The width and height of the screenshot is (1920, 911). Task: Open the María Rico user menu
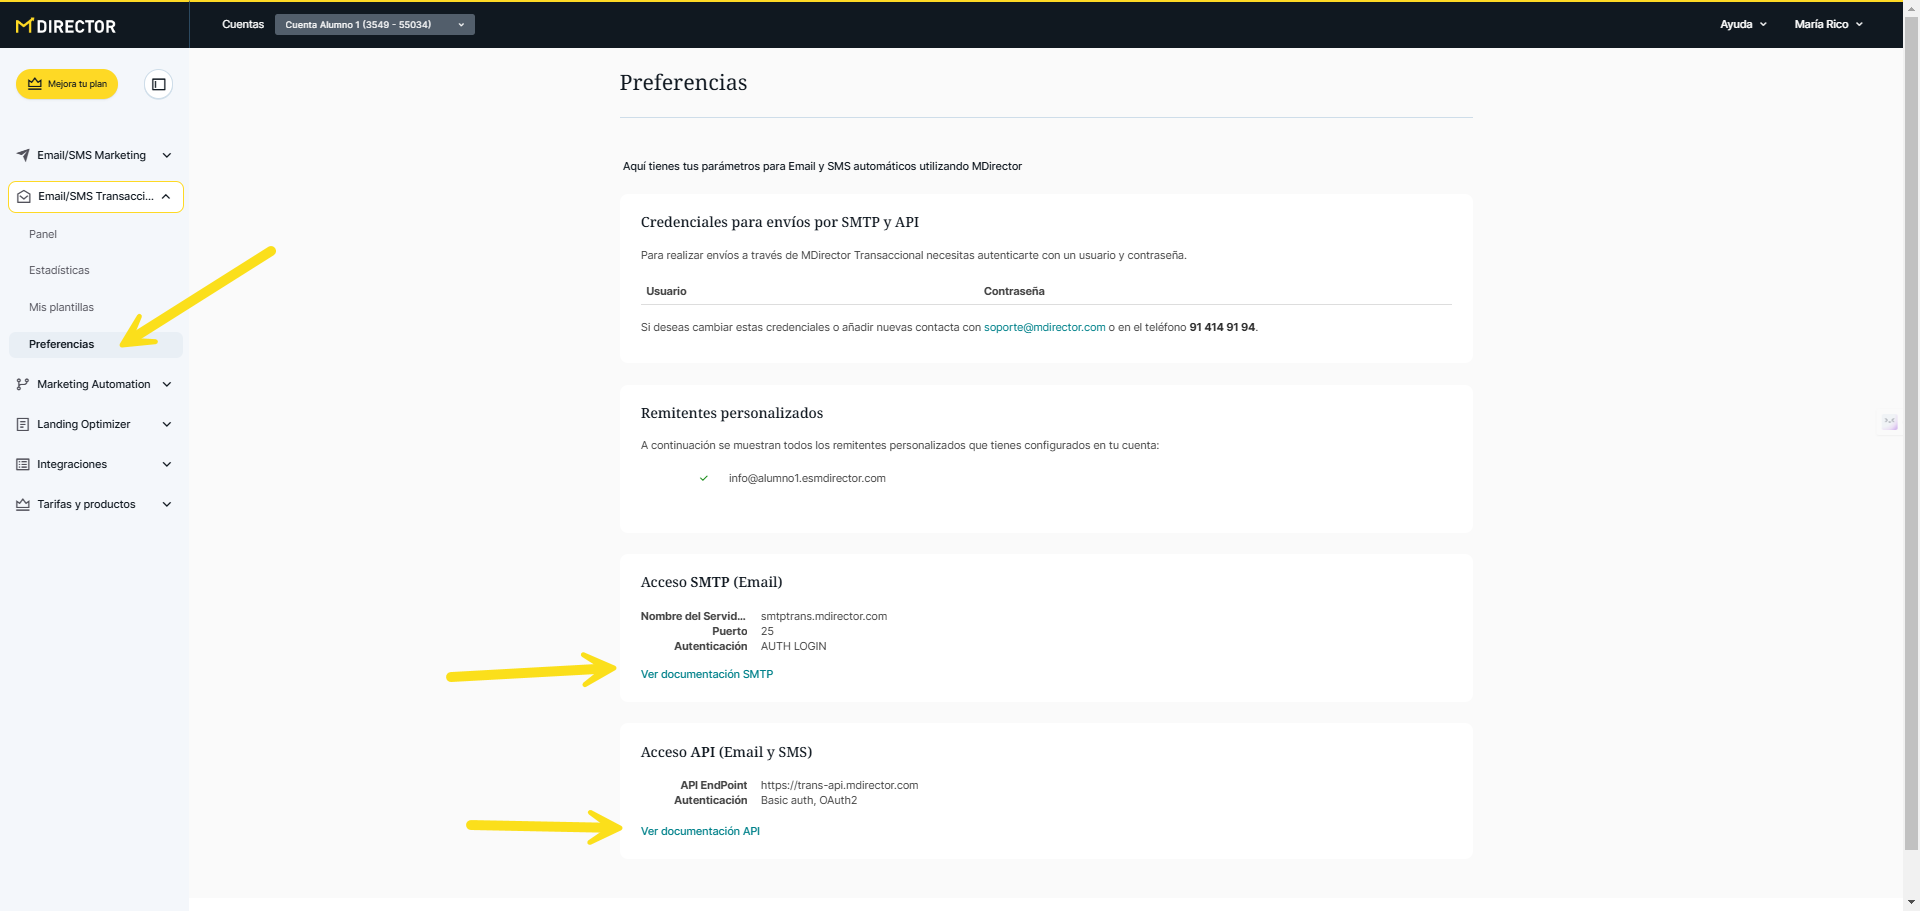tap(1828, 24)
